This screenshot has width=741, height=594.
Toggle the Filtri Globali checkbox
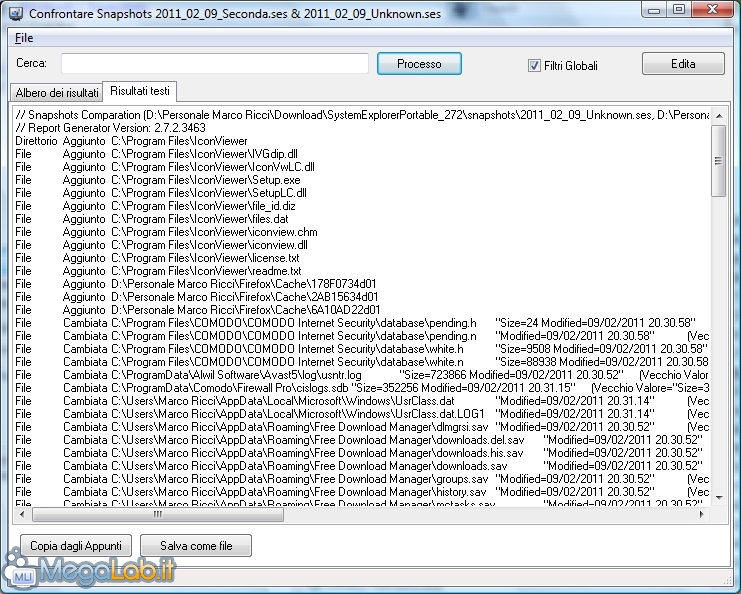click(534, 65)
